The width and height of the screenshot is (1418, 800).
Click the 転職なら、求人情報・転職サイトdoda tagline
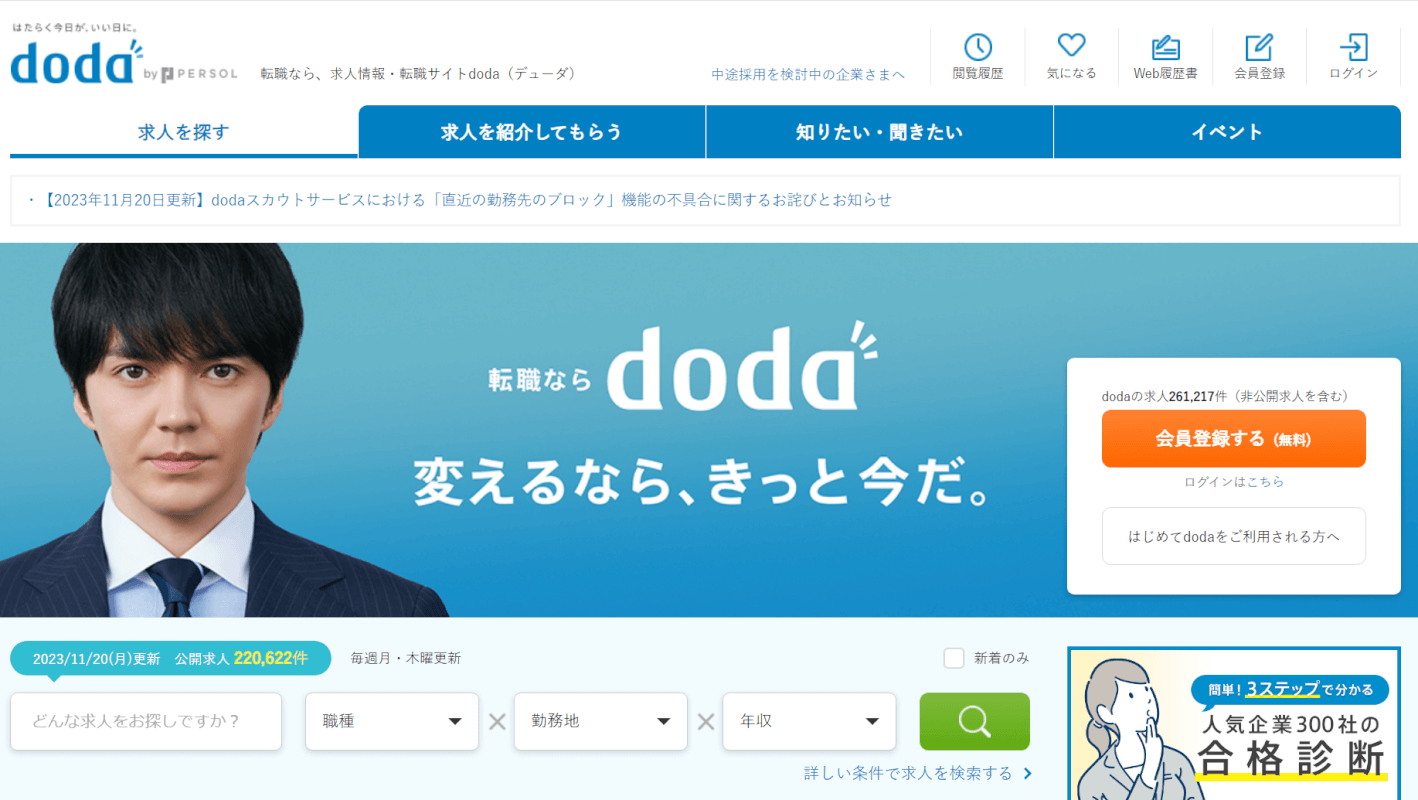click(418, 74)
